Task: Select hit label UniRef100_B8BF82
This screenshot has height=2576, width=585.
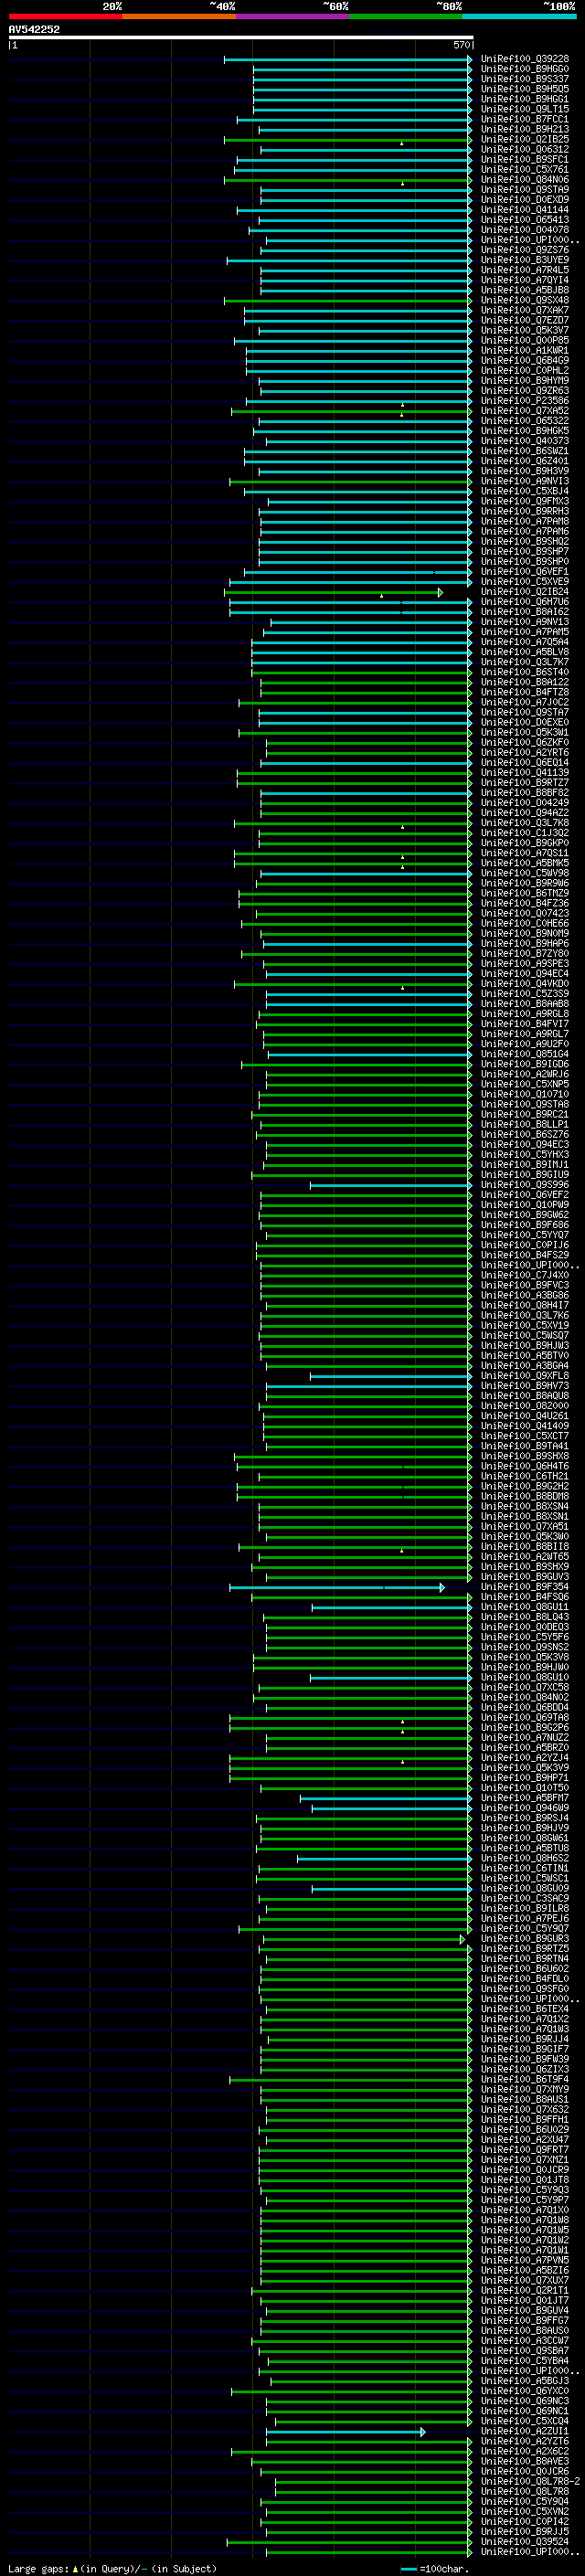Action: (x=525, y=793)
